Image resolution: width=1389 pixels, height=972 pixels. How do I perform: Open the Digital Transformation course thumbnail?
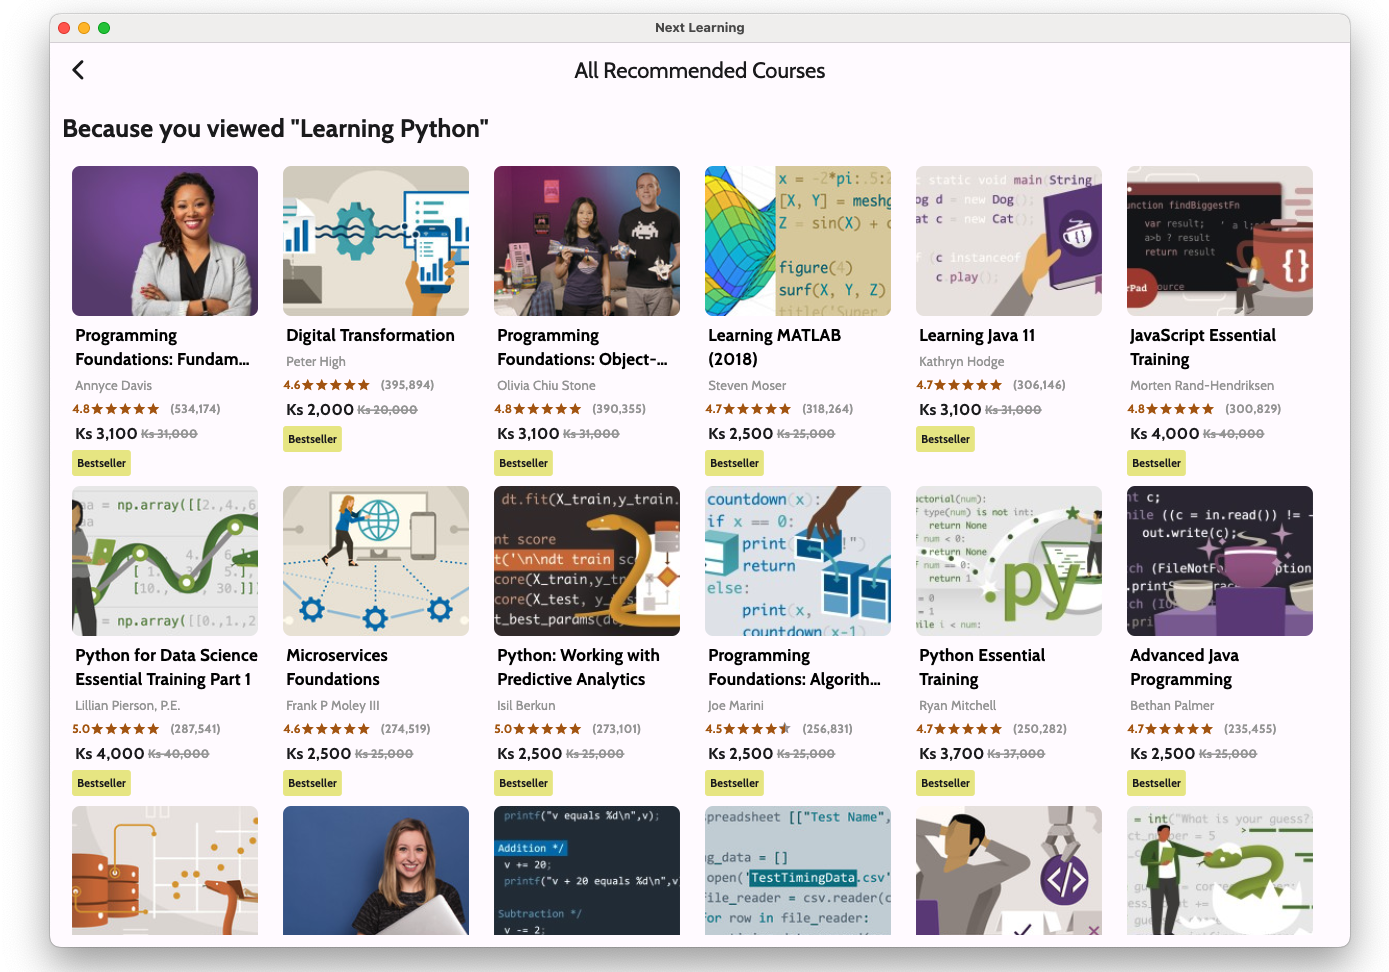point(375,241)
